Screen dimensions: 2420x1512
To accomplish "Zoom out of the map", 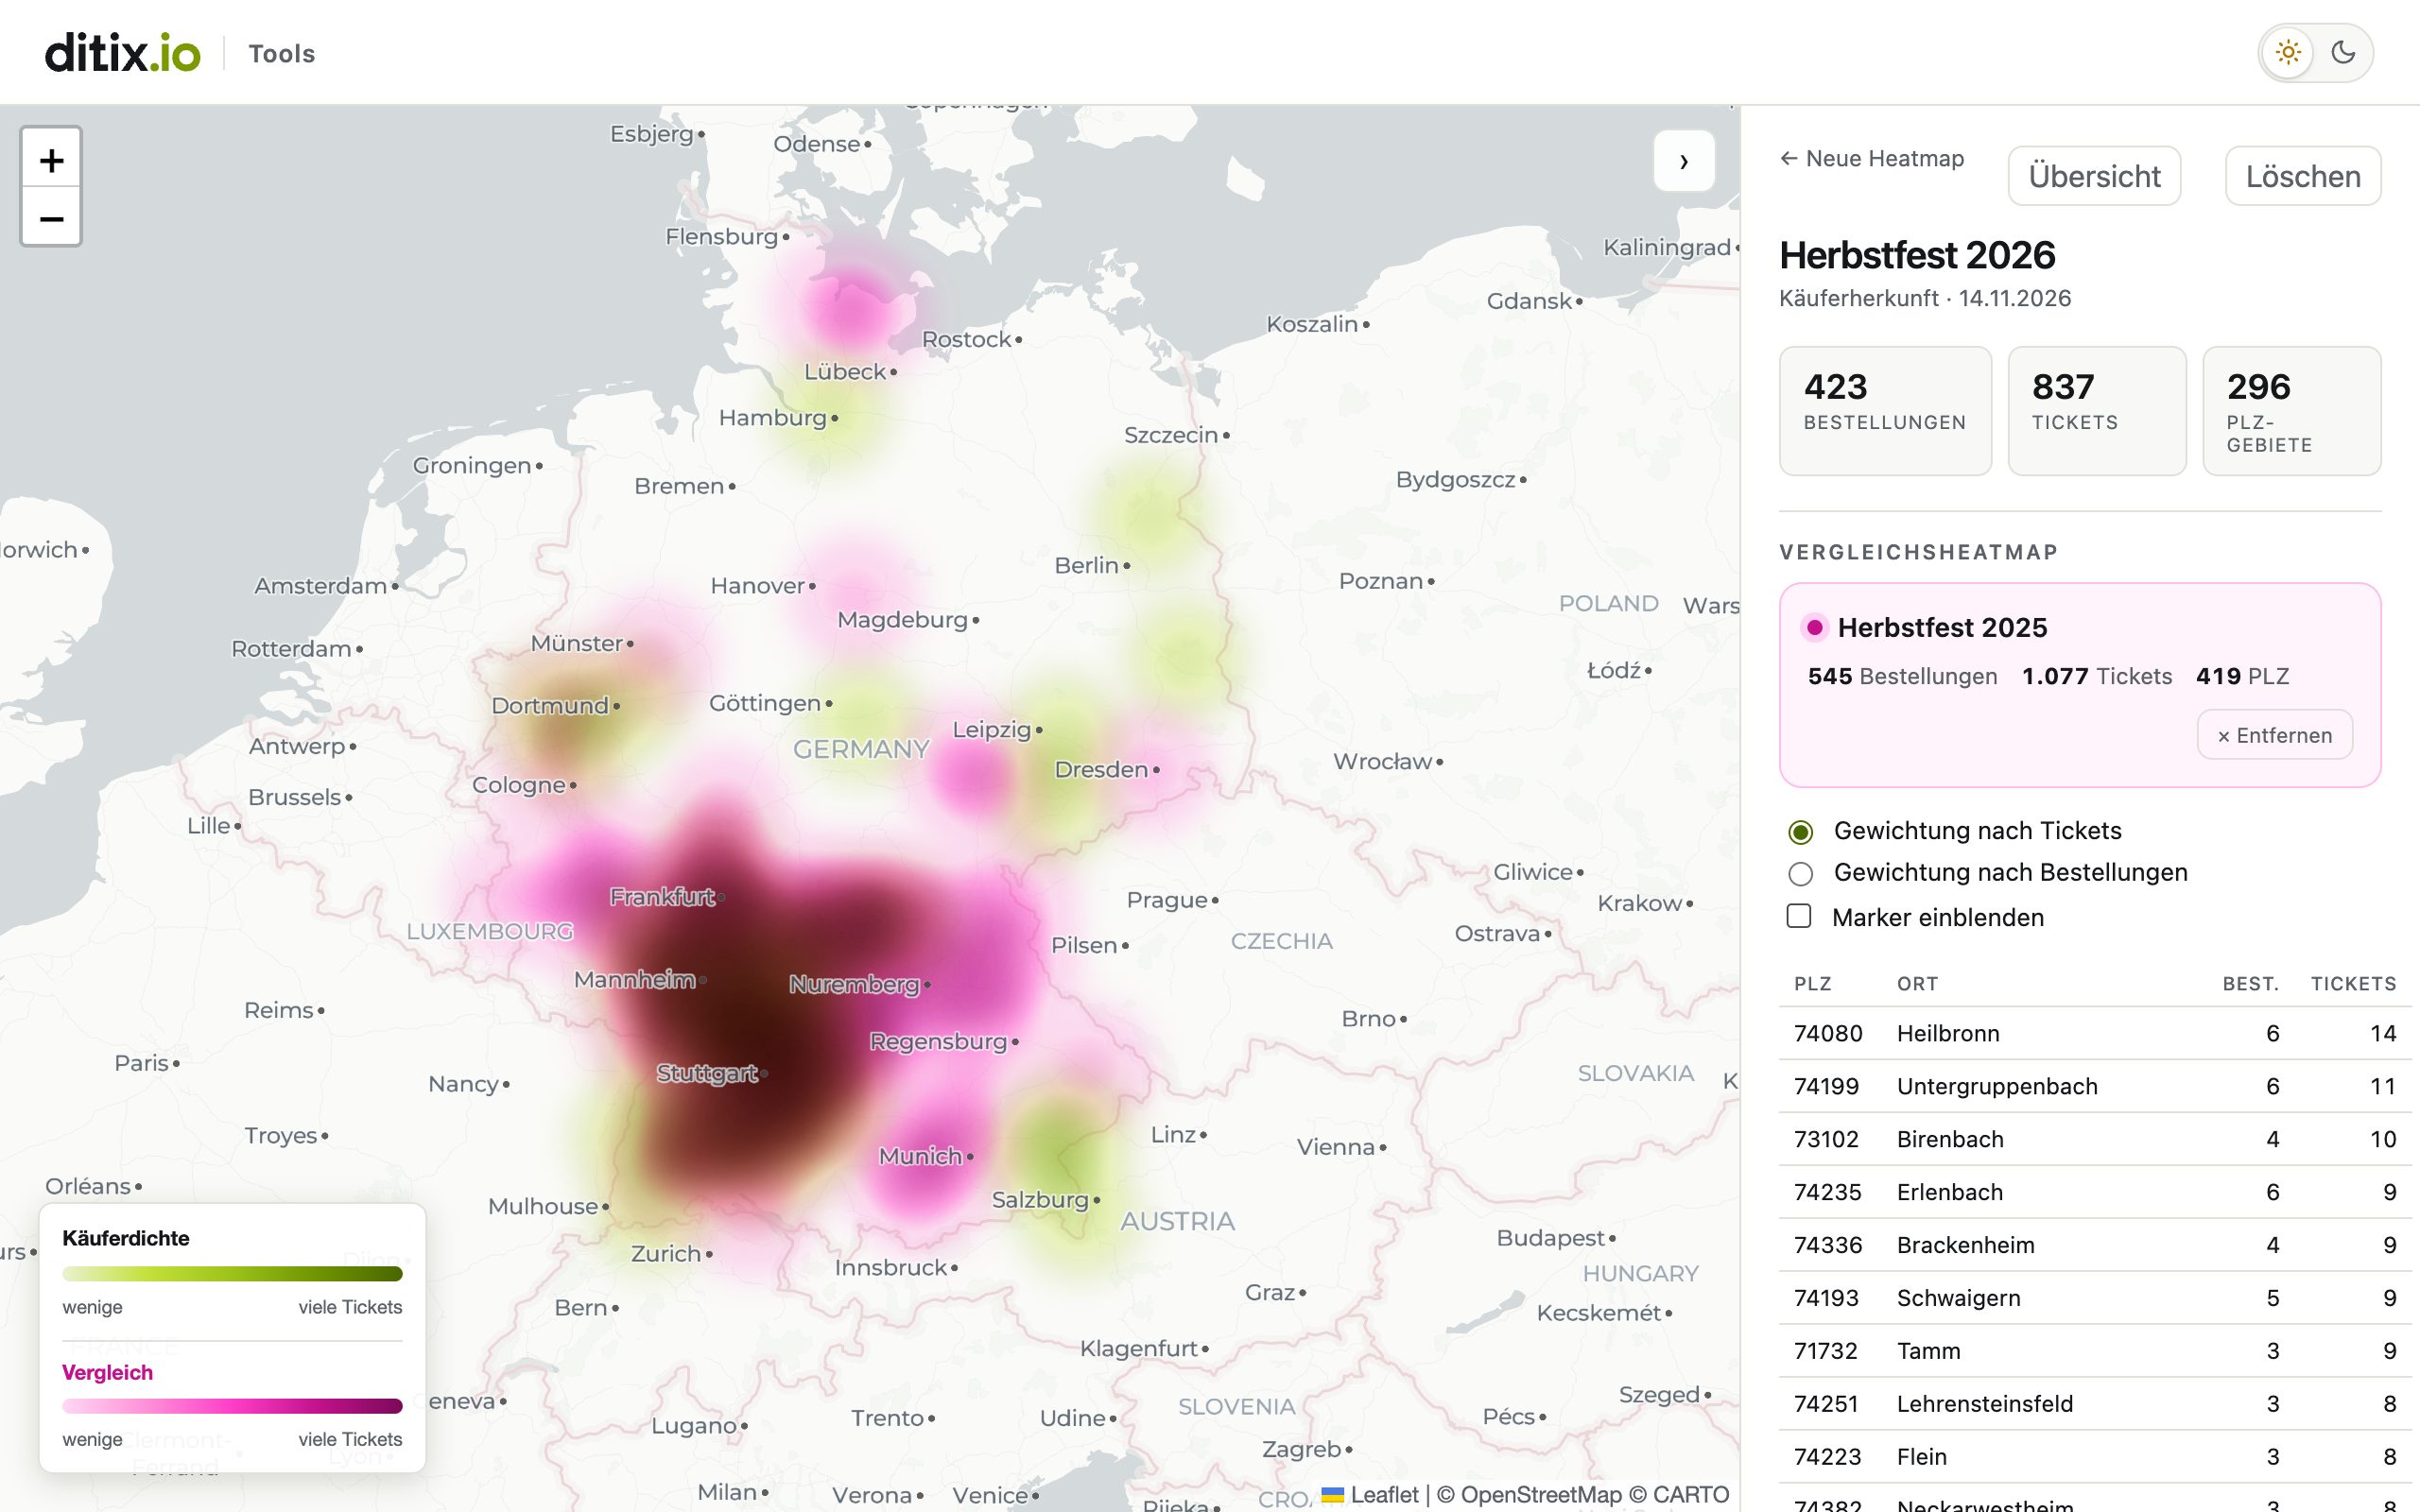I will coord(51,218).
